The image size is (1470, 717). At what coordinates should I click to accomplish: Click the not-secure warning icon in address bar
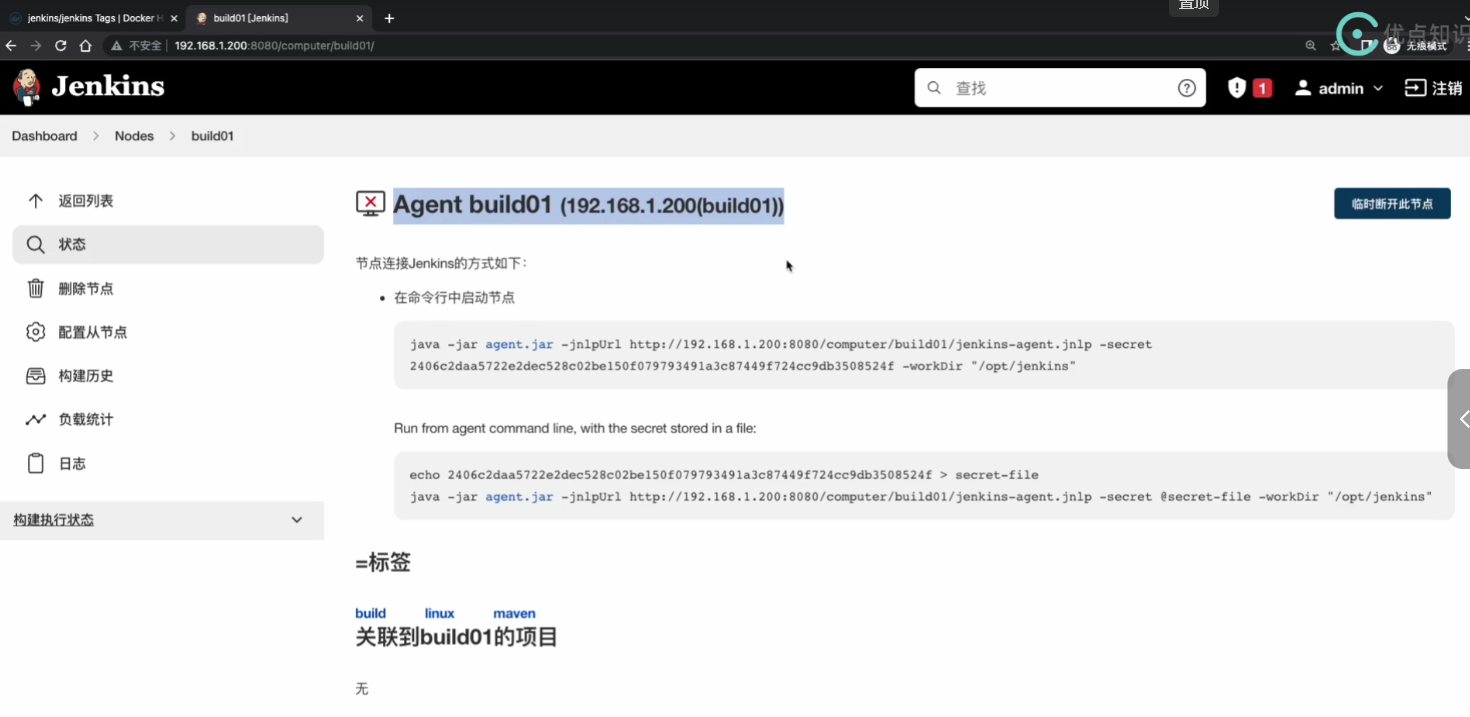point(117,46)
